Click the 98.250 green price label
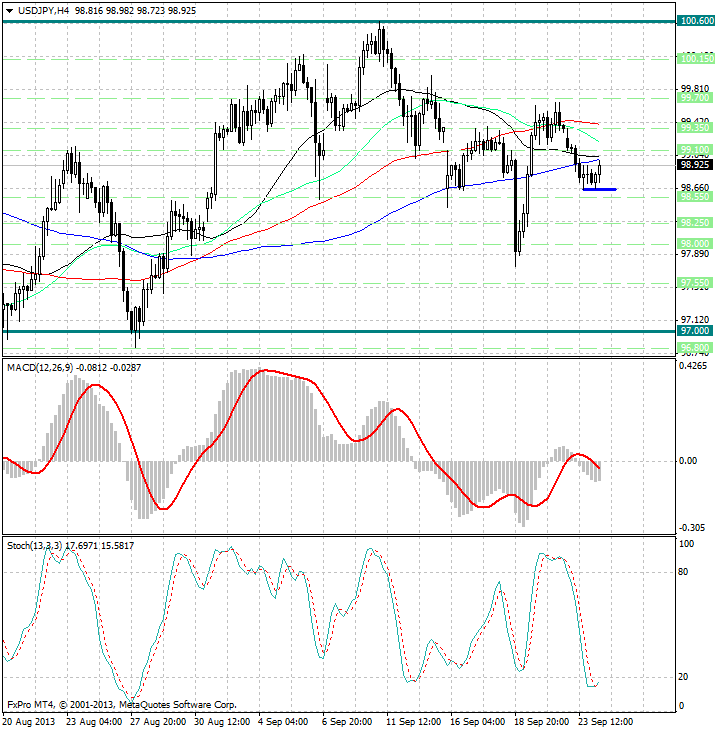715x730 pixels. coord(694,223)
